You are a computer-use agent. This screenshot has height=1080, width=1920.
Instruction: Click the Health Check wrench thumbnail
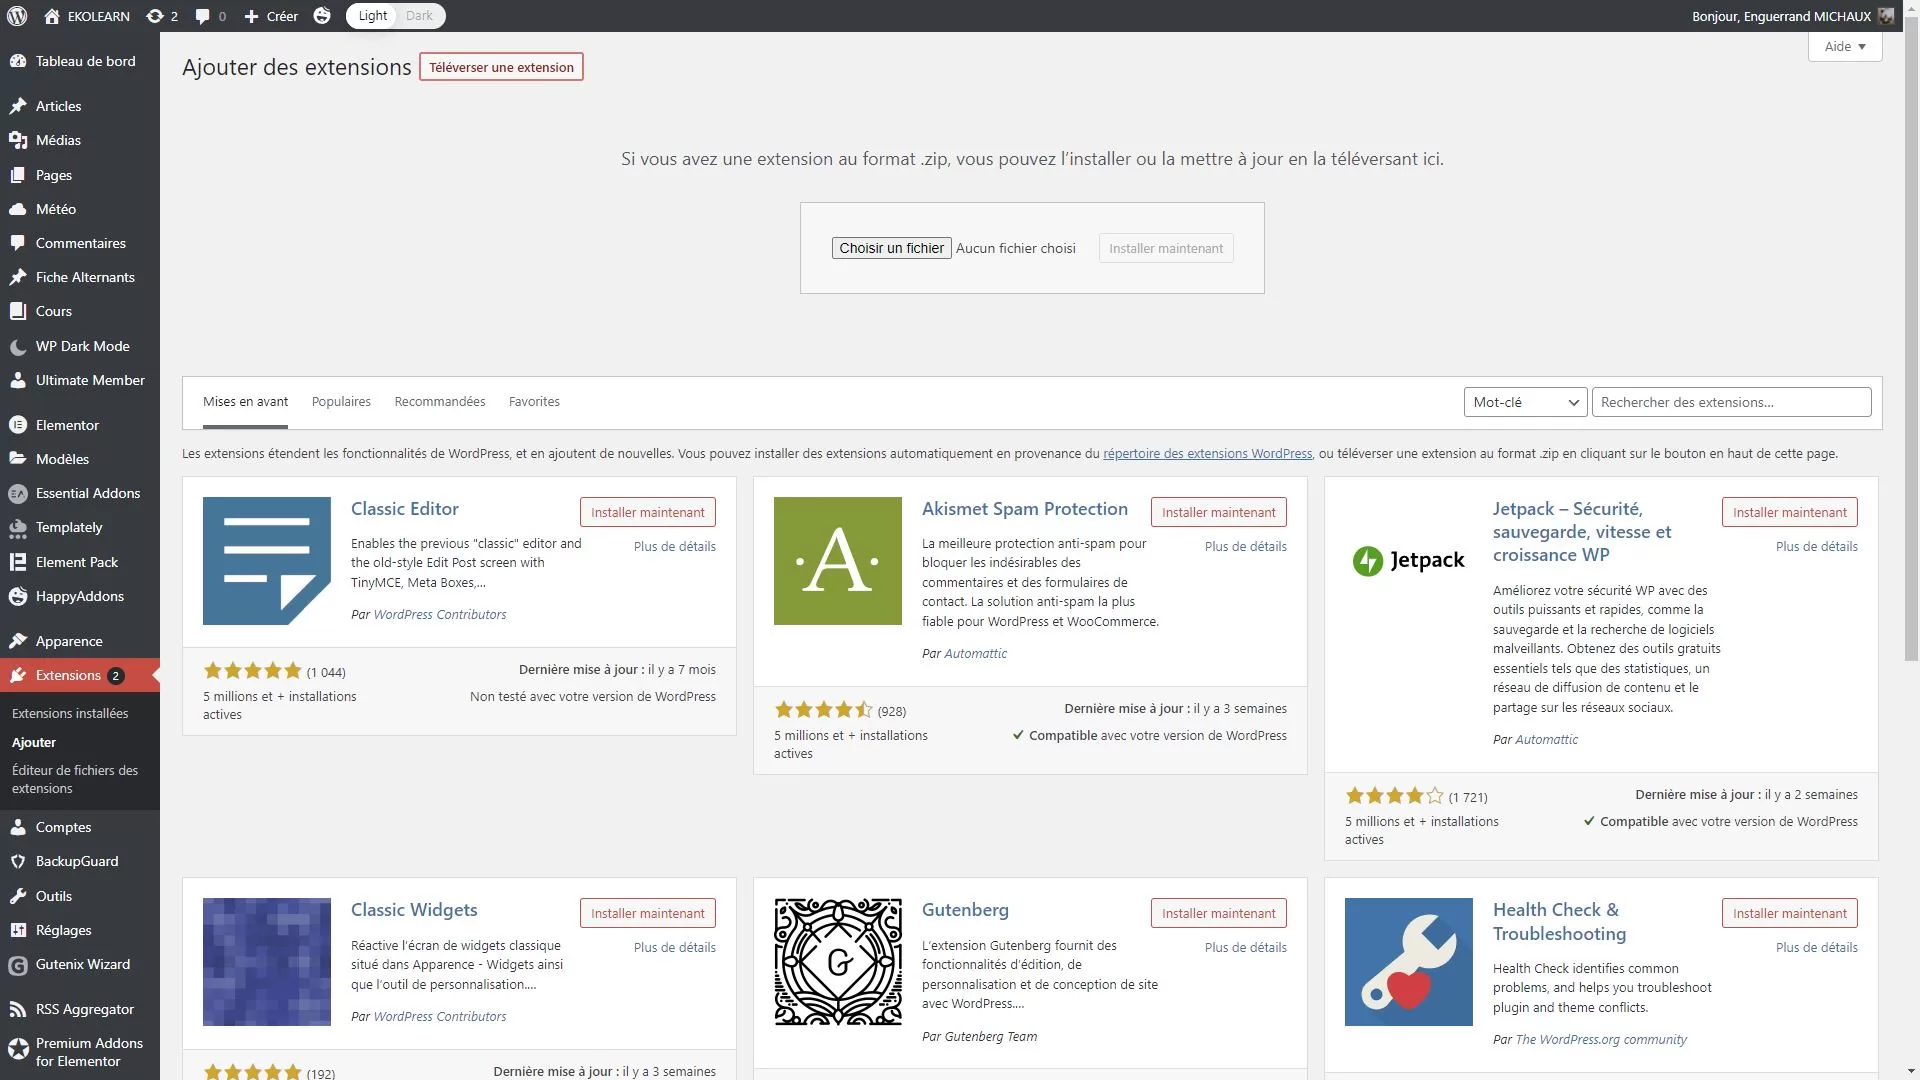(x=1409, y=962)
